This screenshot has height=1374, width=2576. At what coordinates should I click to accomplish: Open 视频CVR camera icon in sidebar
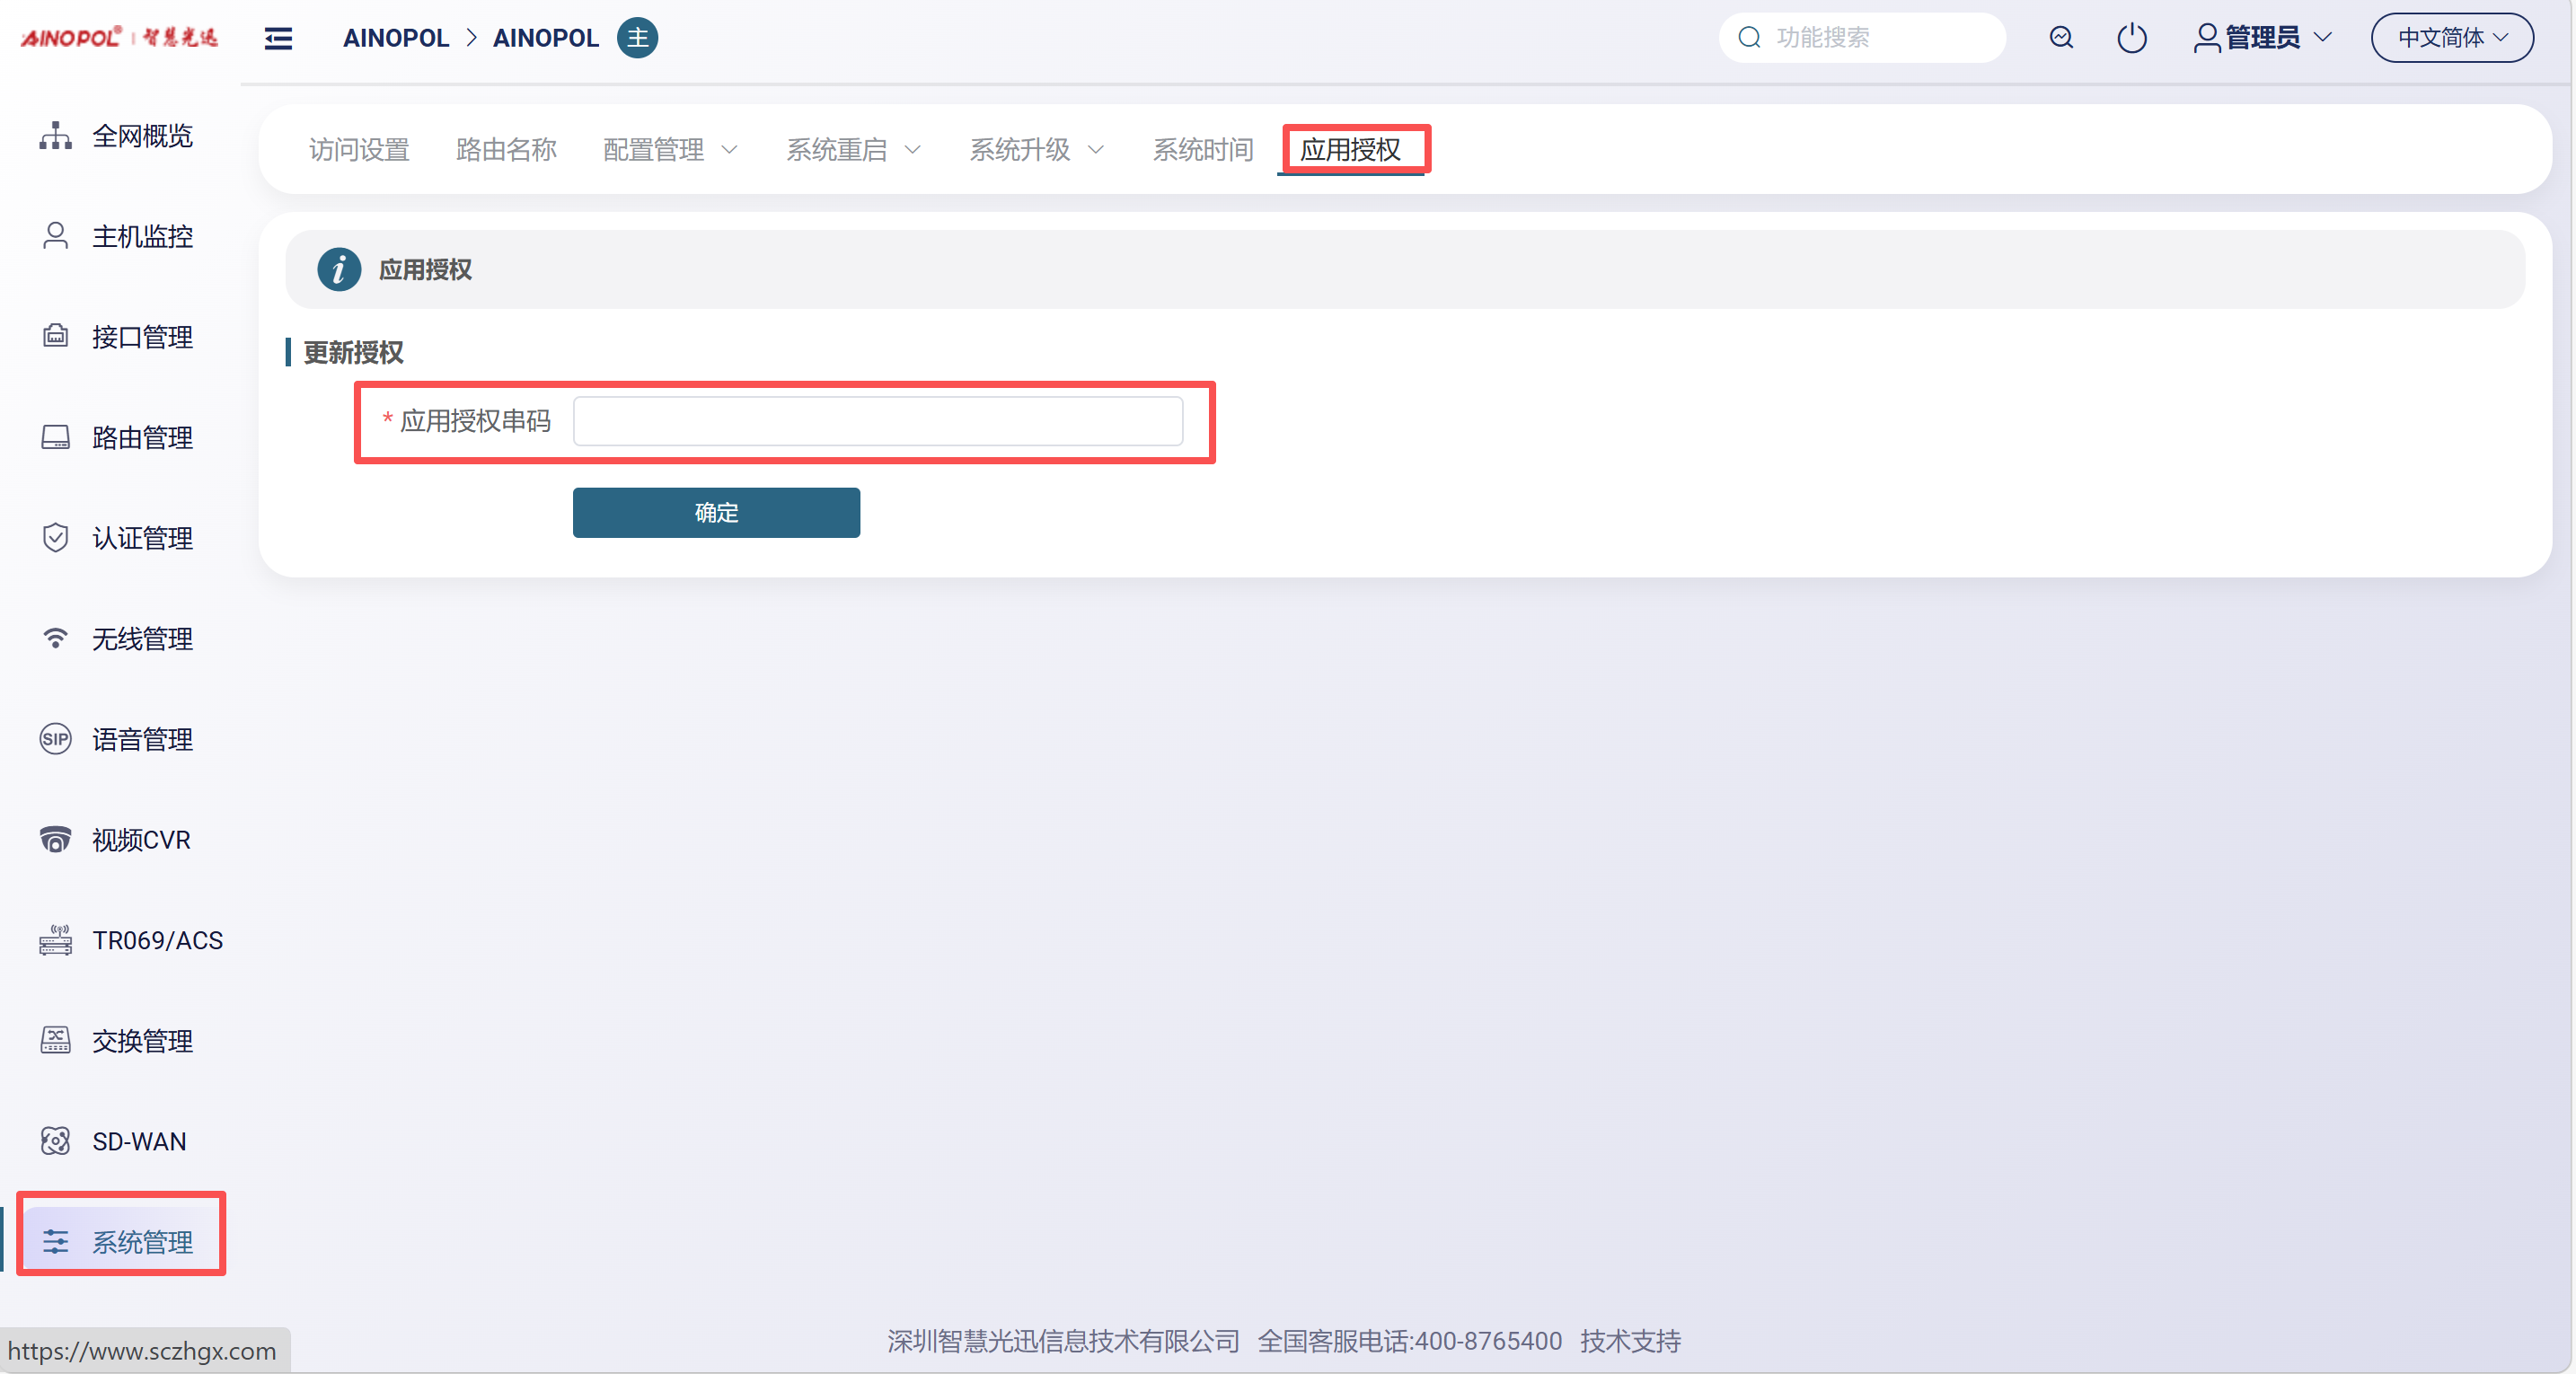click(55, 839)
